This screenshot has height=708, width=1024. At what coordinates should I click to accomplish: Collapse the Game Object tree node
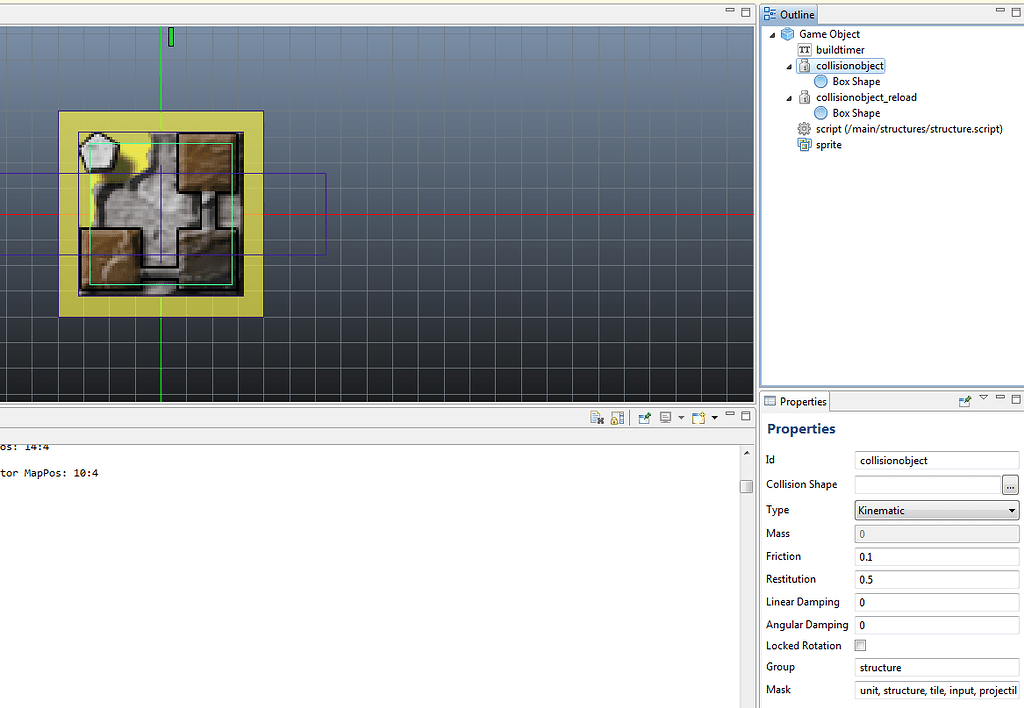coord(771,33)
